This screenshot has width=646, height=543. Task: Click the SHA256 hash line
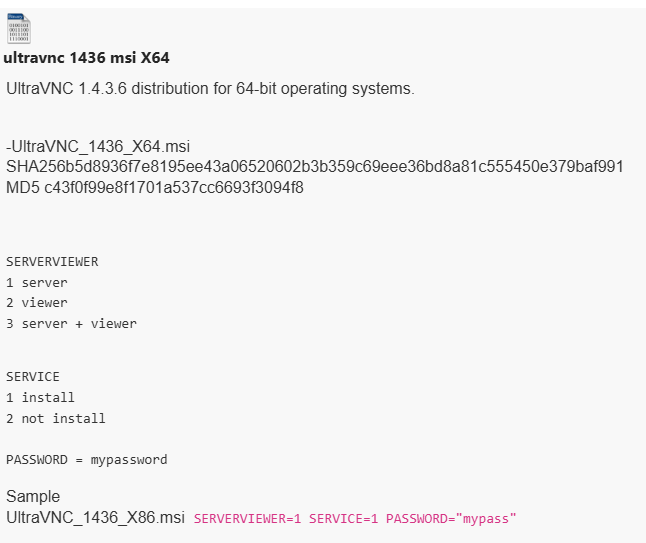pyautogui.click(x=315, y=167)
